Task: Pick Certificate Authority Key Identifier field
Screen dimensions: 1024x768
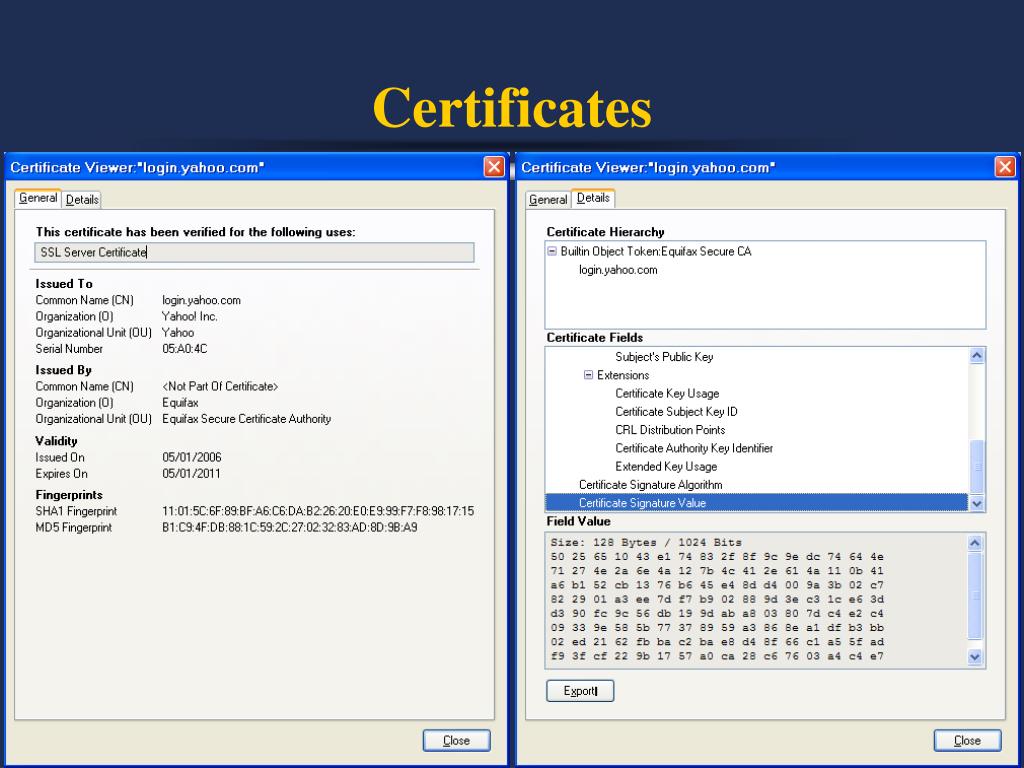Action: tap(693, 448)
